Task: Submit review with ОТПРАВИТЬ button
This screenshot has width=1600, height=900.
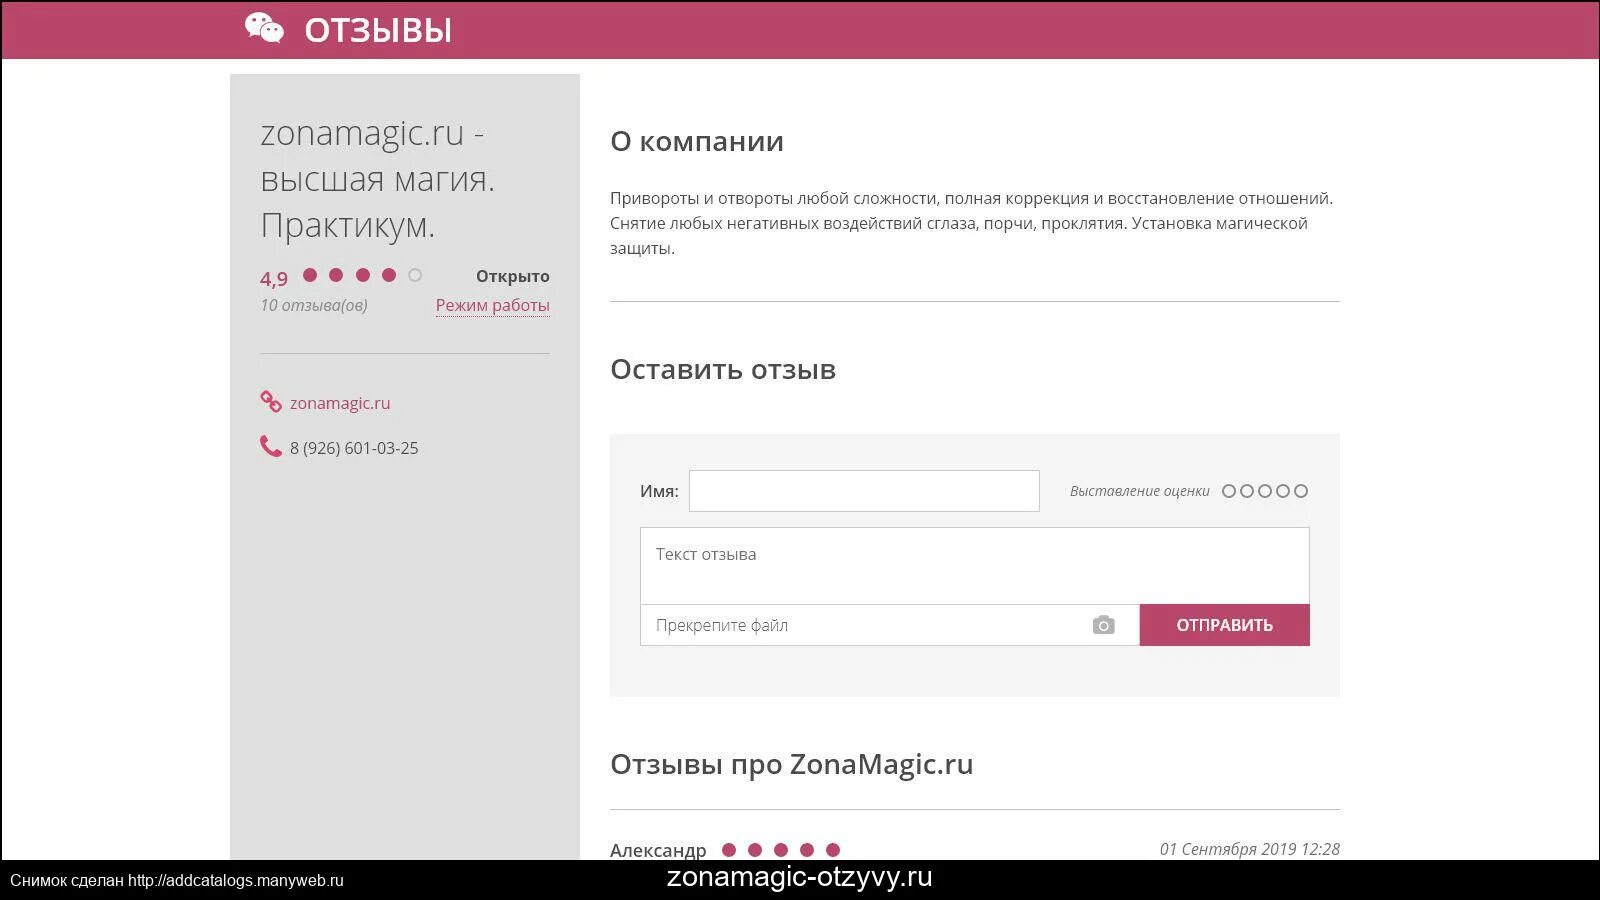Action: tap(1224, 625)
